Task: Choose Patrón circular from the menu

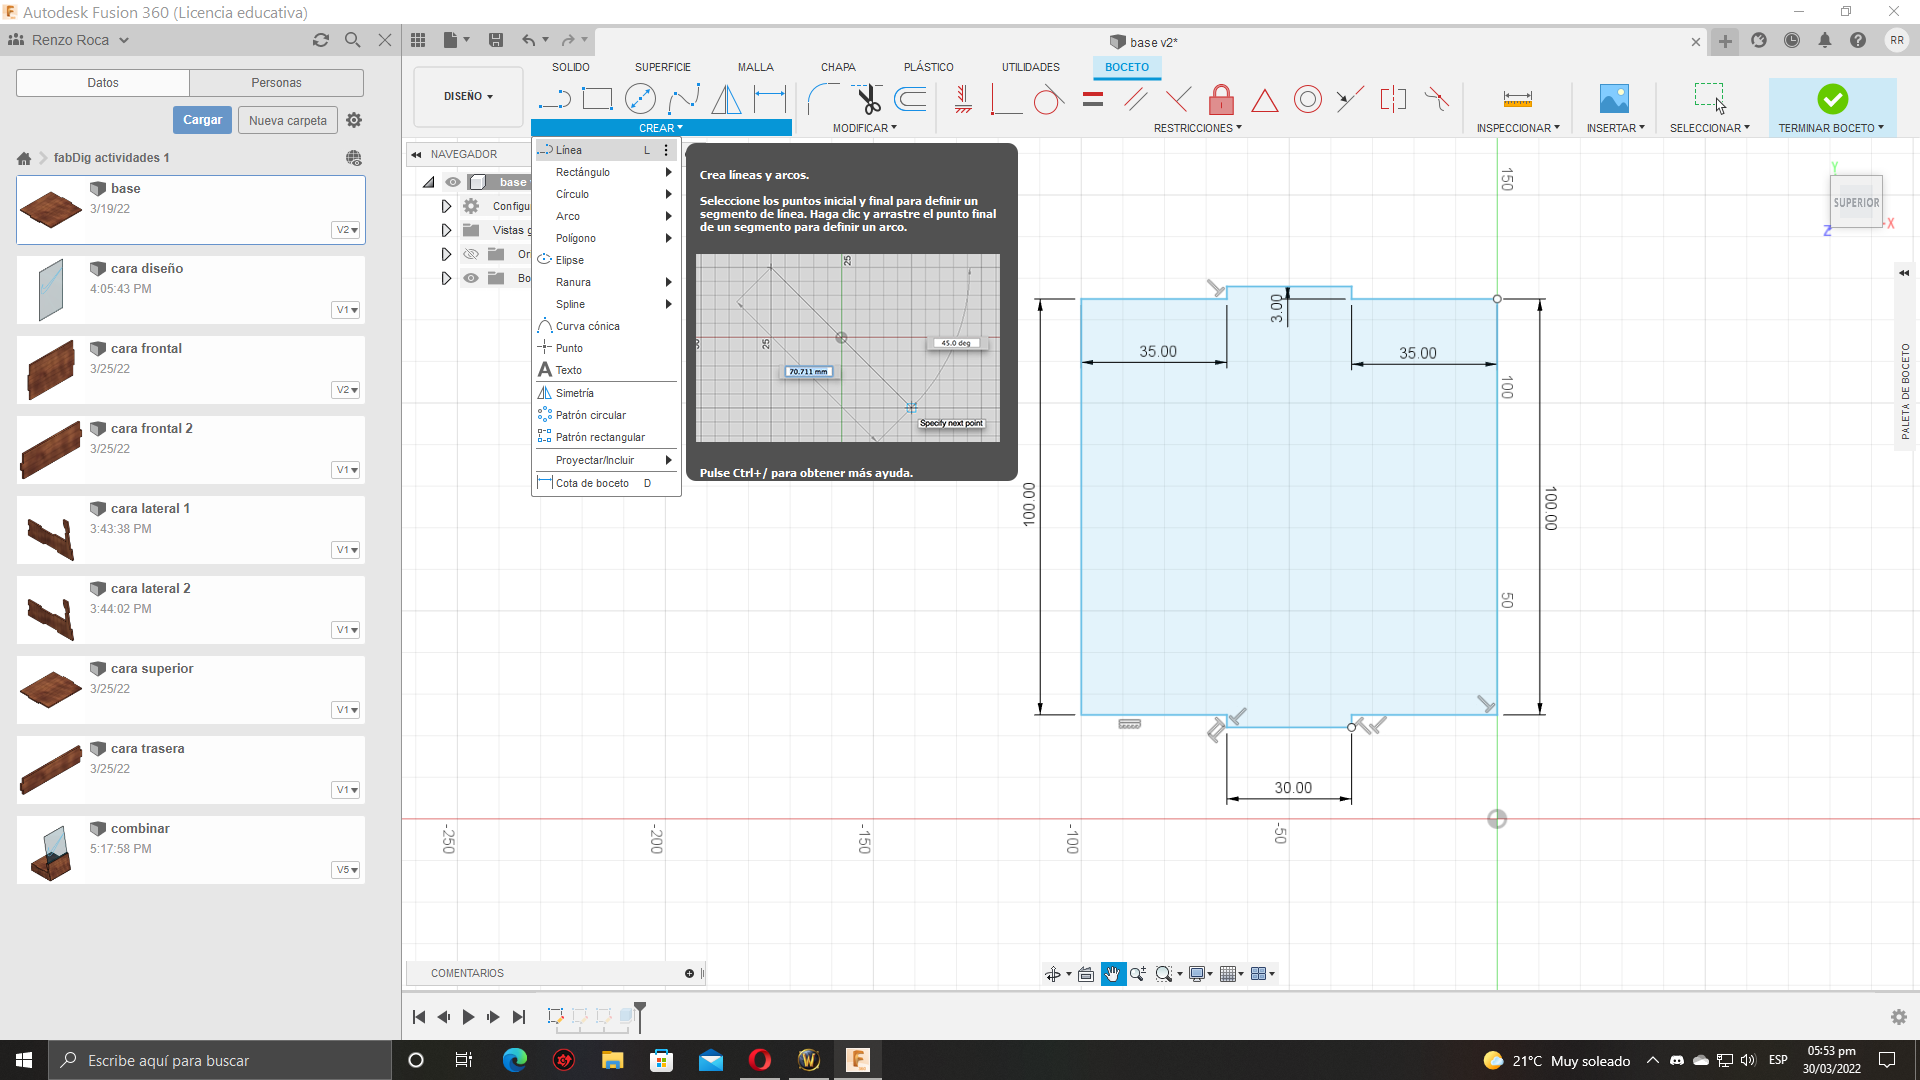Action: tap(606, 415)
